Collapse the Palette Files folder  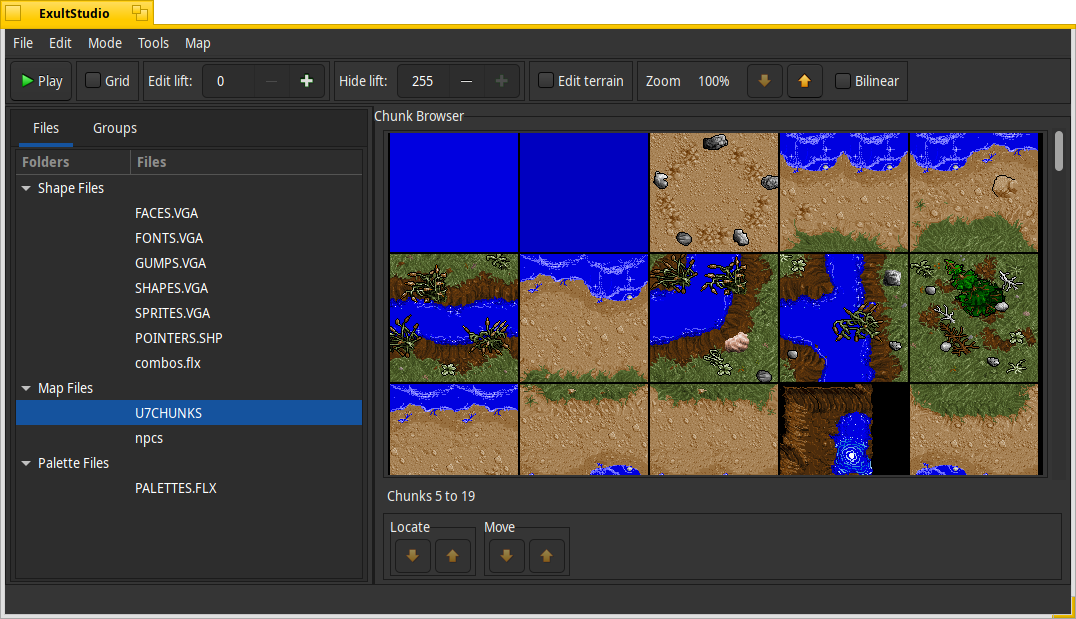[25, 463]
